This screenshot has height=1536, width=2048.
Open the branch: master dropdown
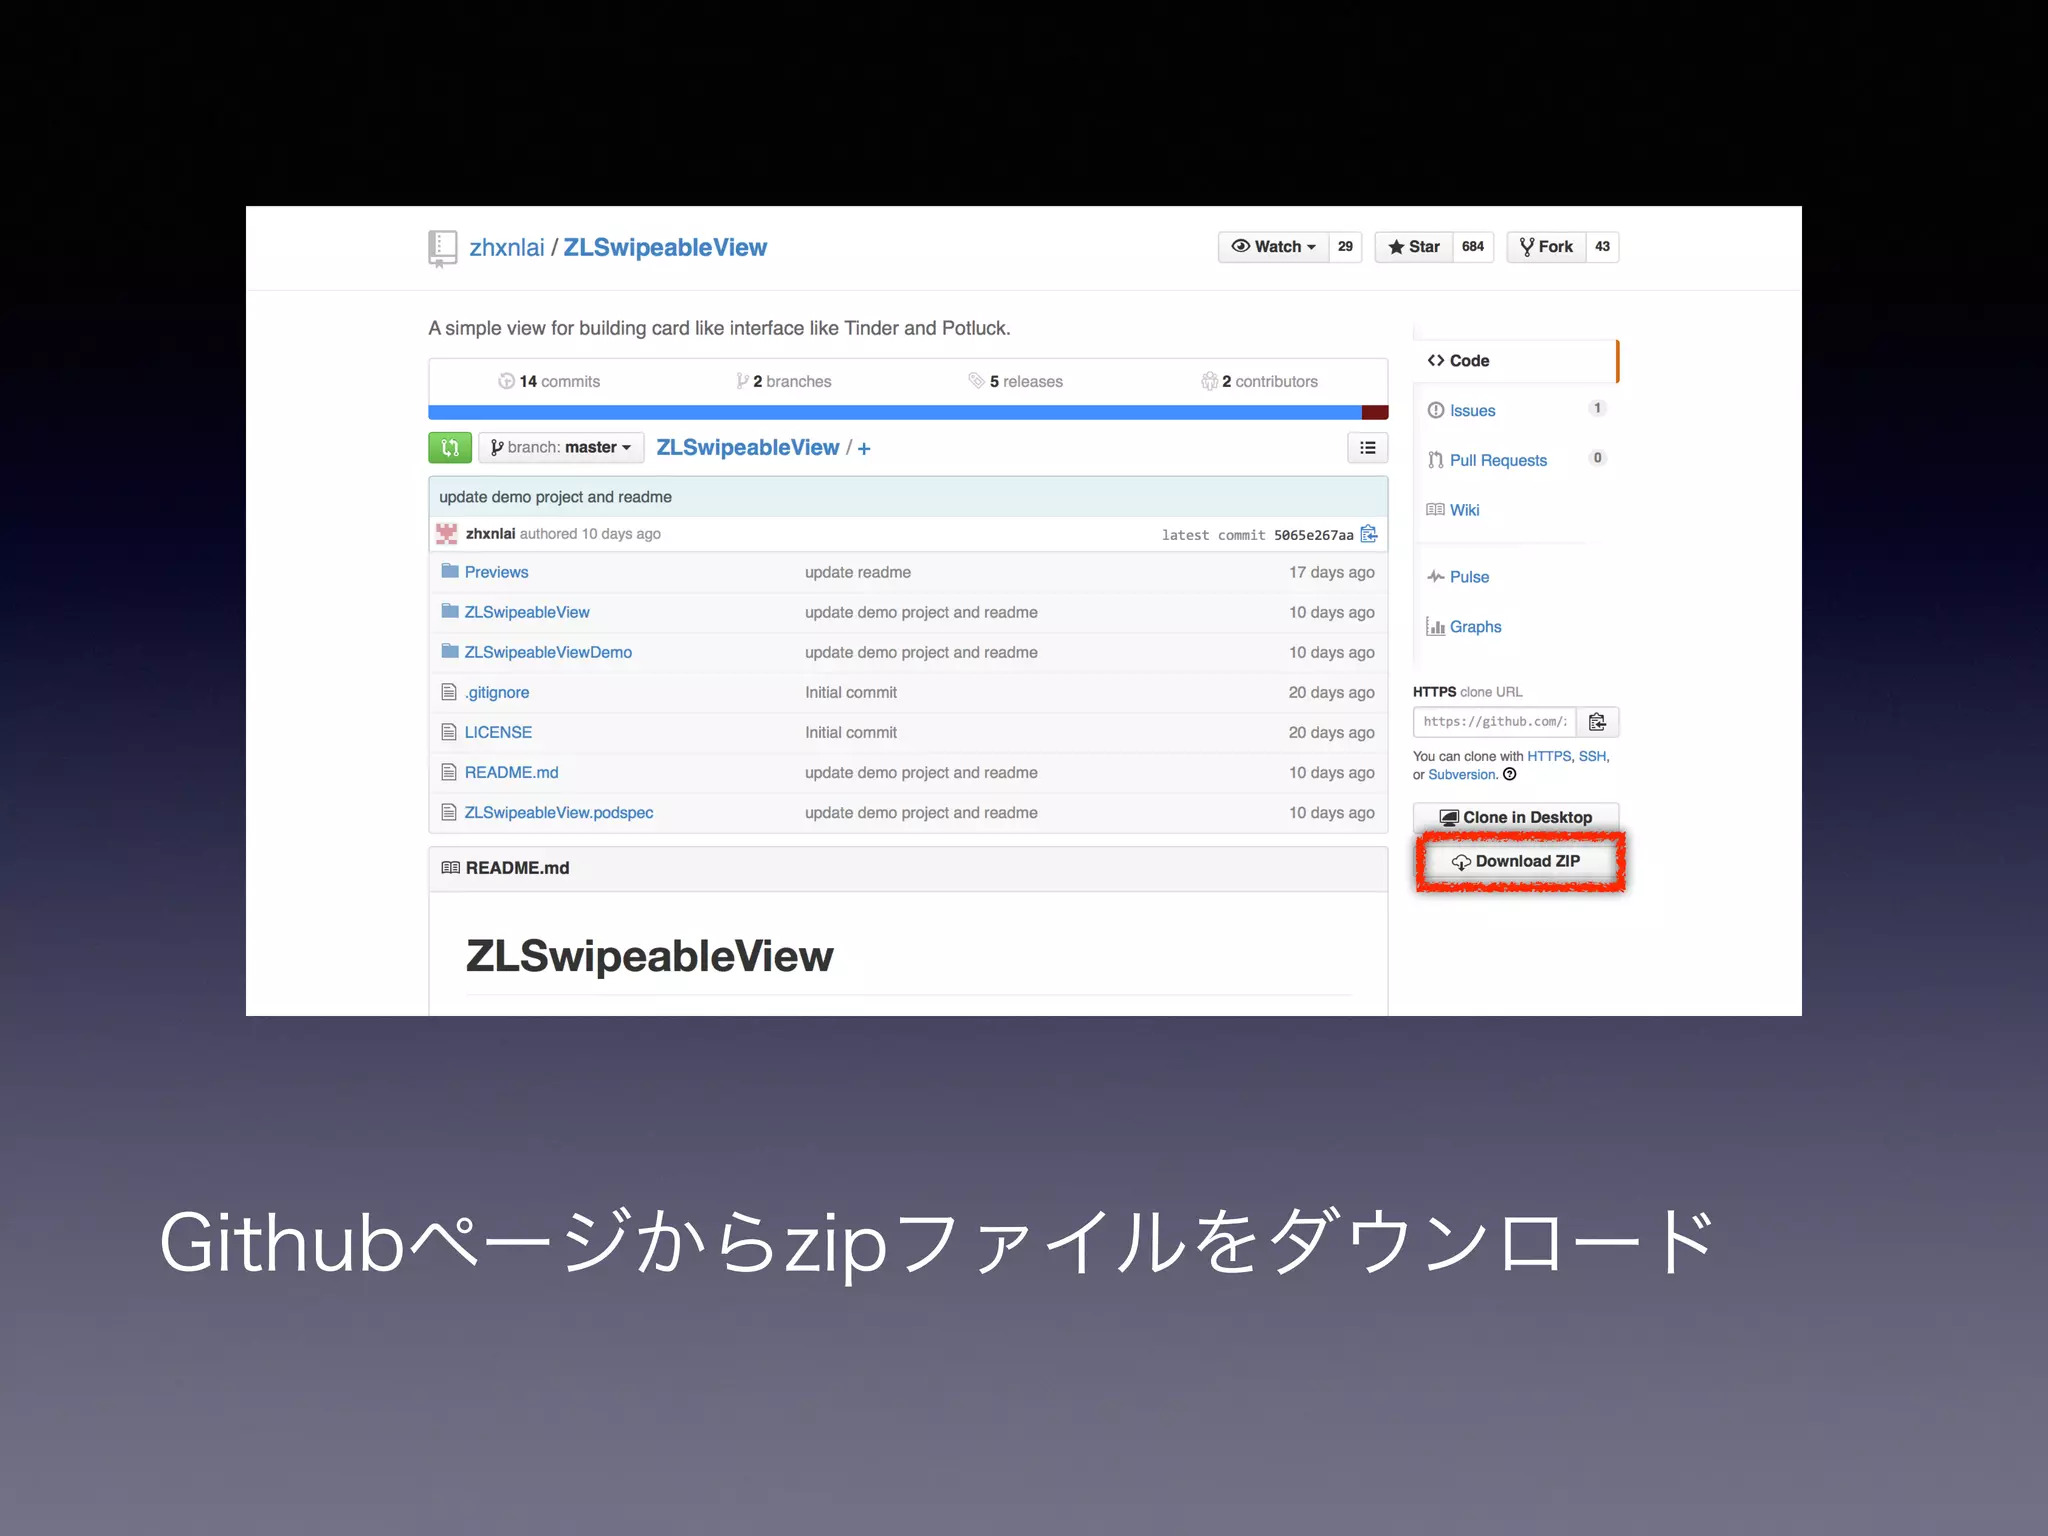[561, 448]
